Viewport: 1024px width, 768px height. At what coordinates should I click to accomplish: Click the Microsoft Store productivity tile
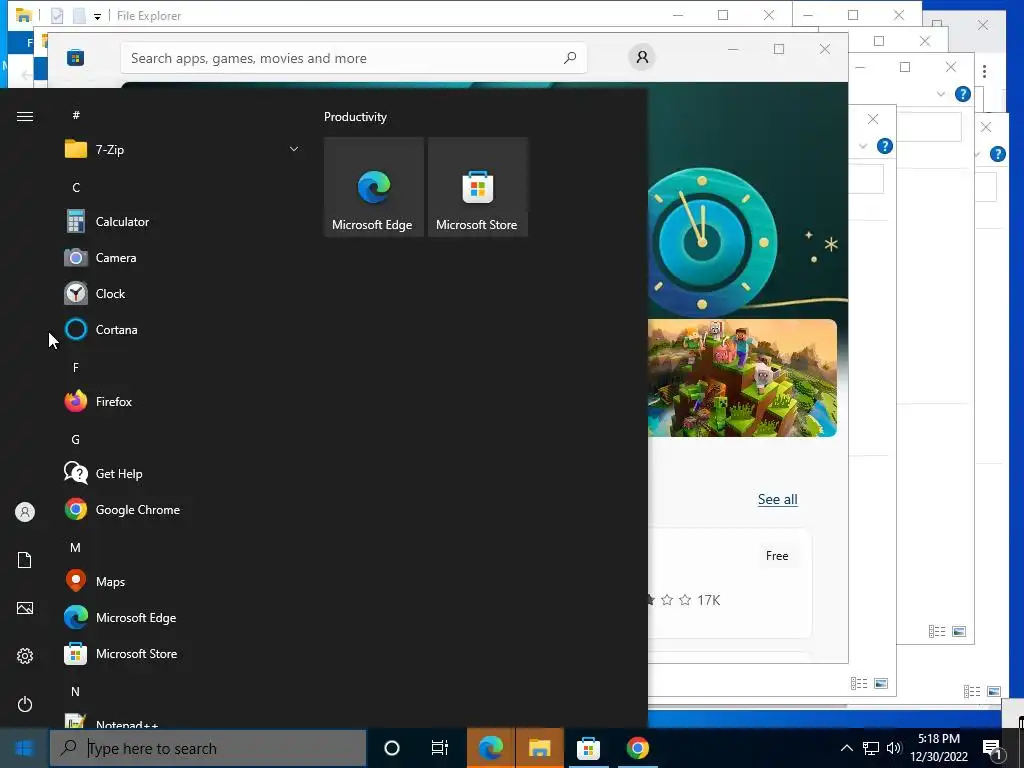click(477, 187)
